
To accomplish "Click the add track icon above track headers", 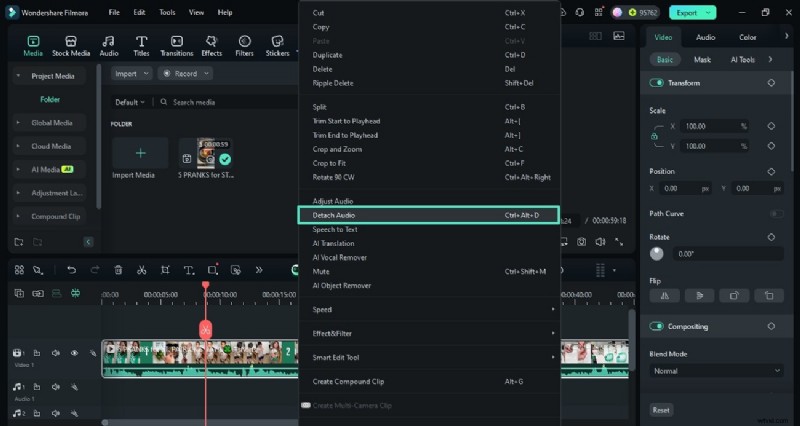I will point(19,293).
